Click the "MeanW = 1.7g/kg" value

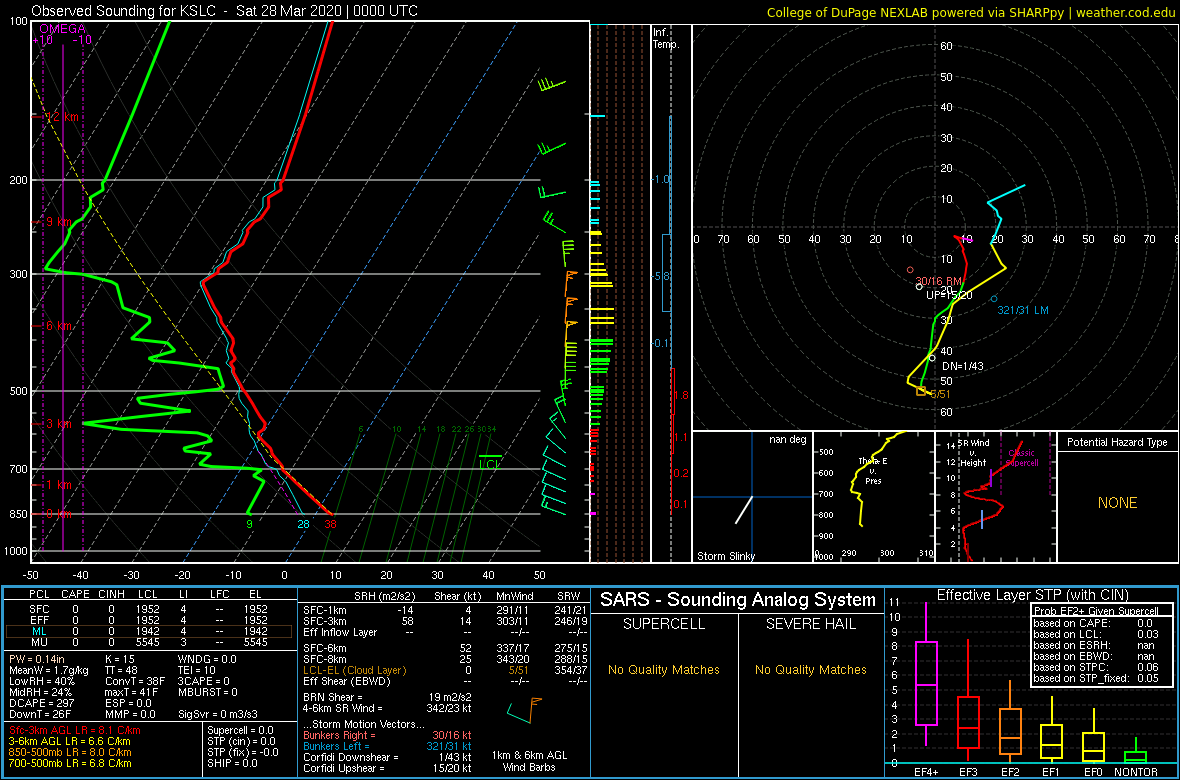(x=48, y=669)
